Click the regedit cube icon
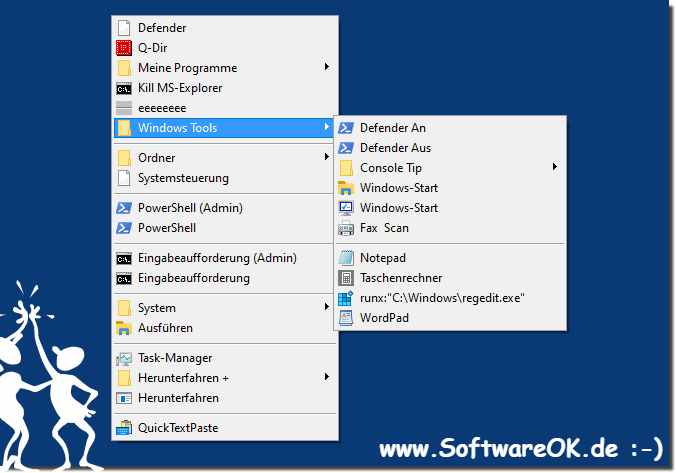The height and width of the screenshot is (473, 676). (346, 298)
